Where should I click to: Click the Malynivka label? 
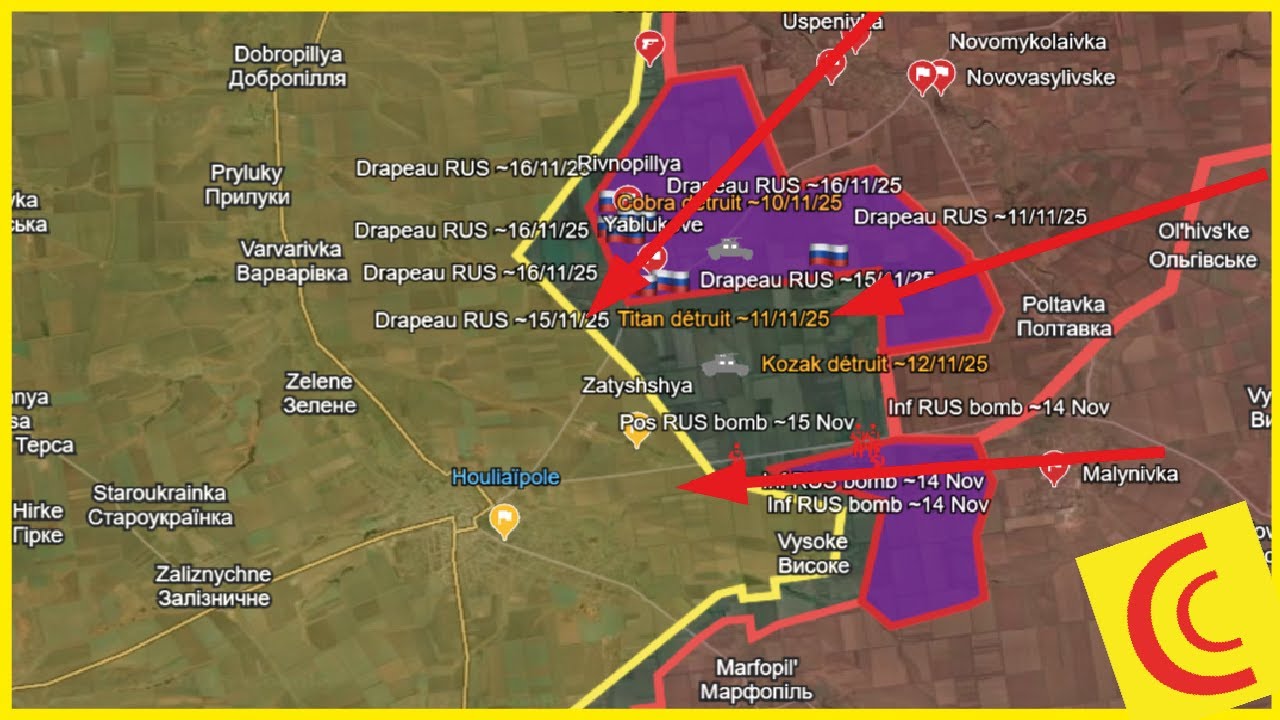[x=1129, y=474]
